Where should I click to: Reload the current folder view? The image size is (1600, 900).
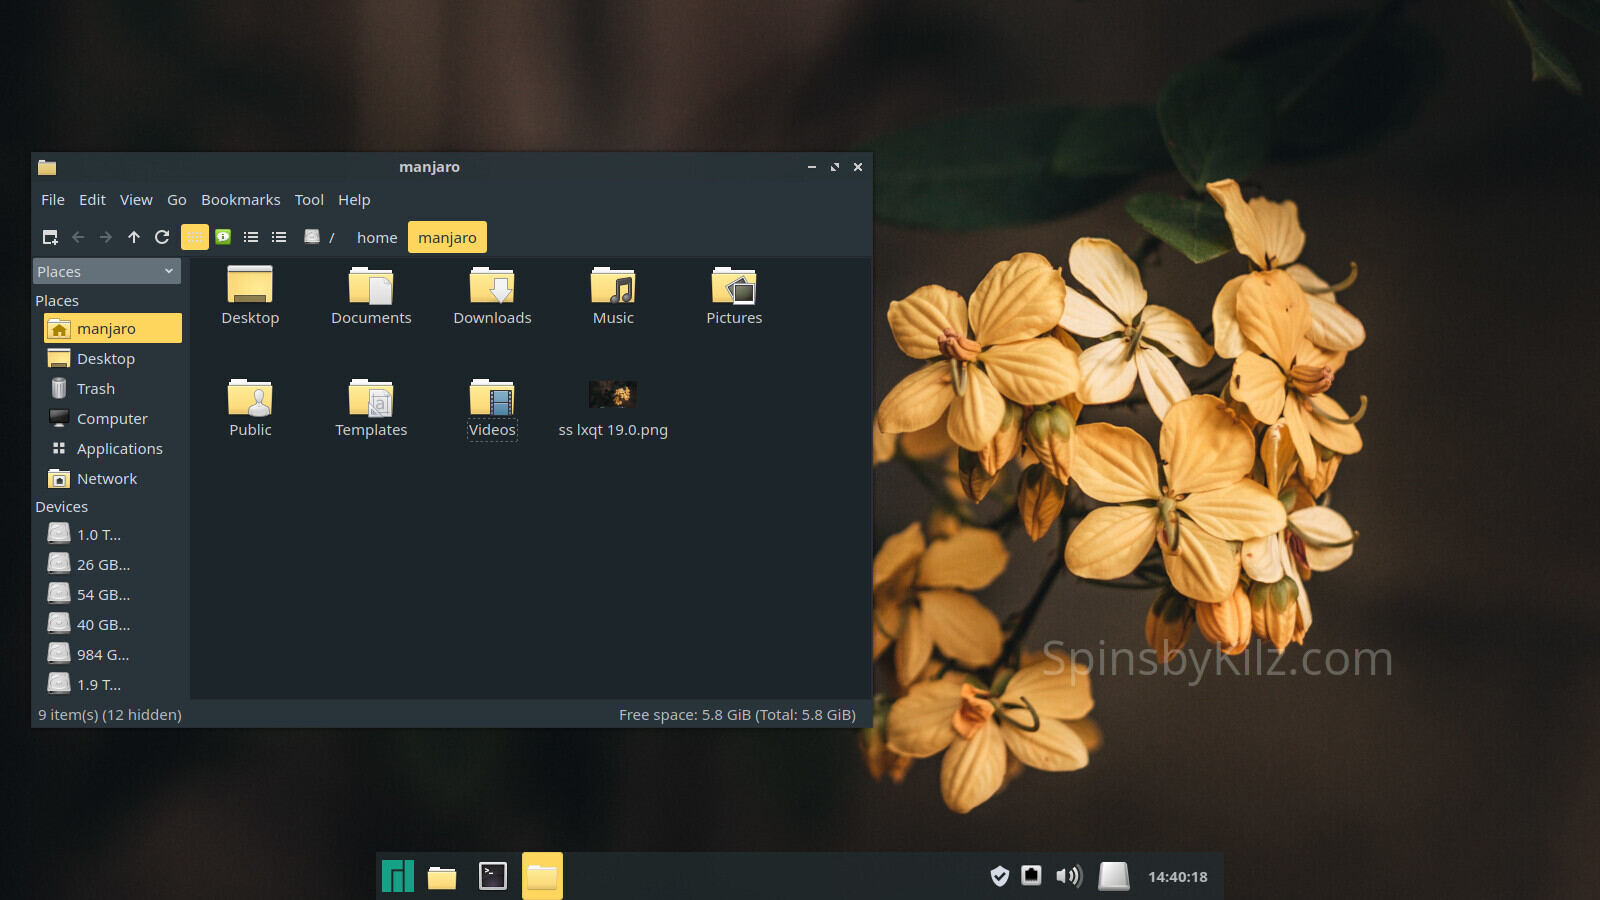click(x=162, y=237)
